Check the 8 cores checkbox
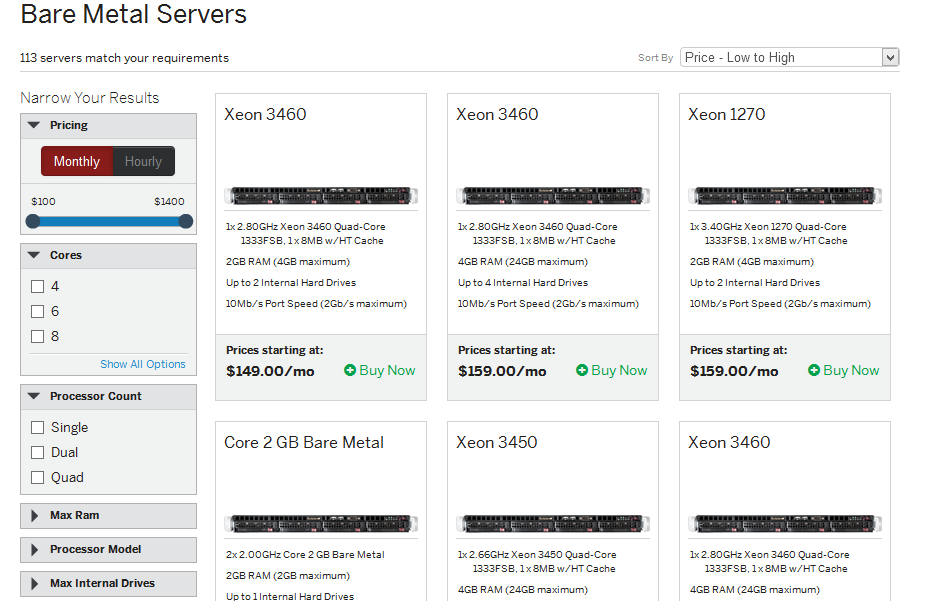Image resolution: width=928 pixels, height=601 pixels. tap(37, 336)
